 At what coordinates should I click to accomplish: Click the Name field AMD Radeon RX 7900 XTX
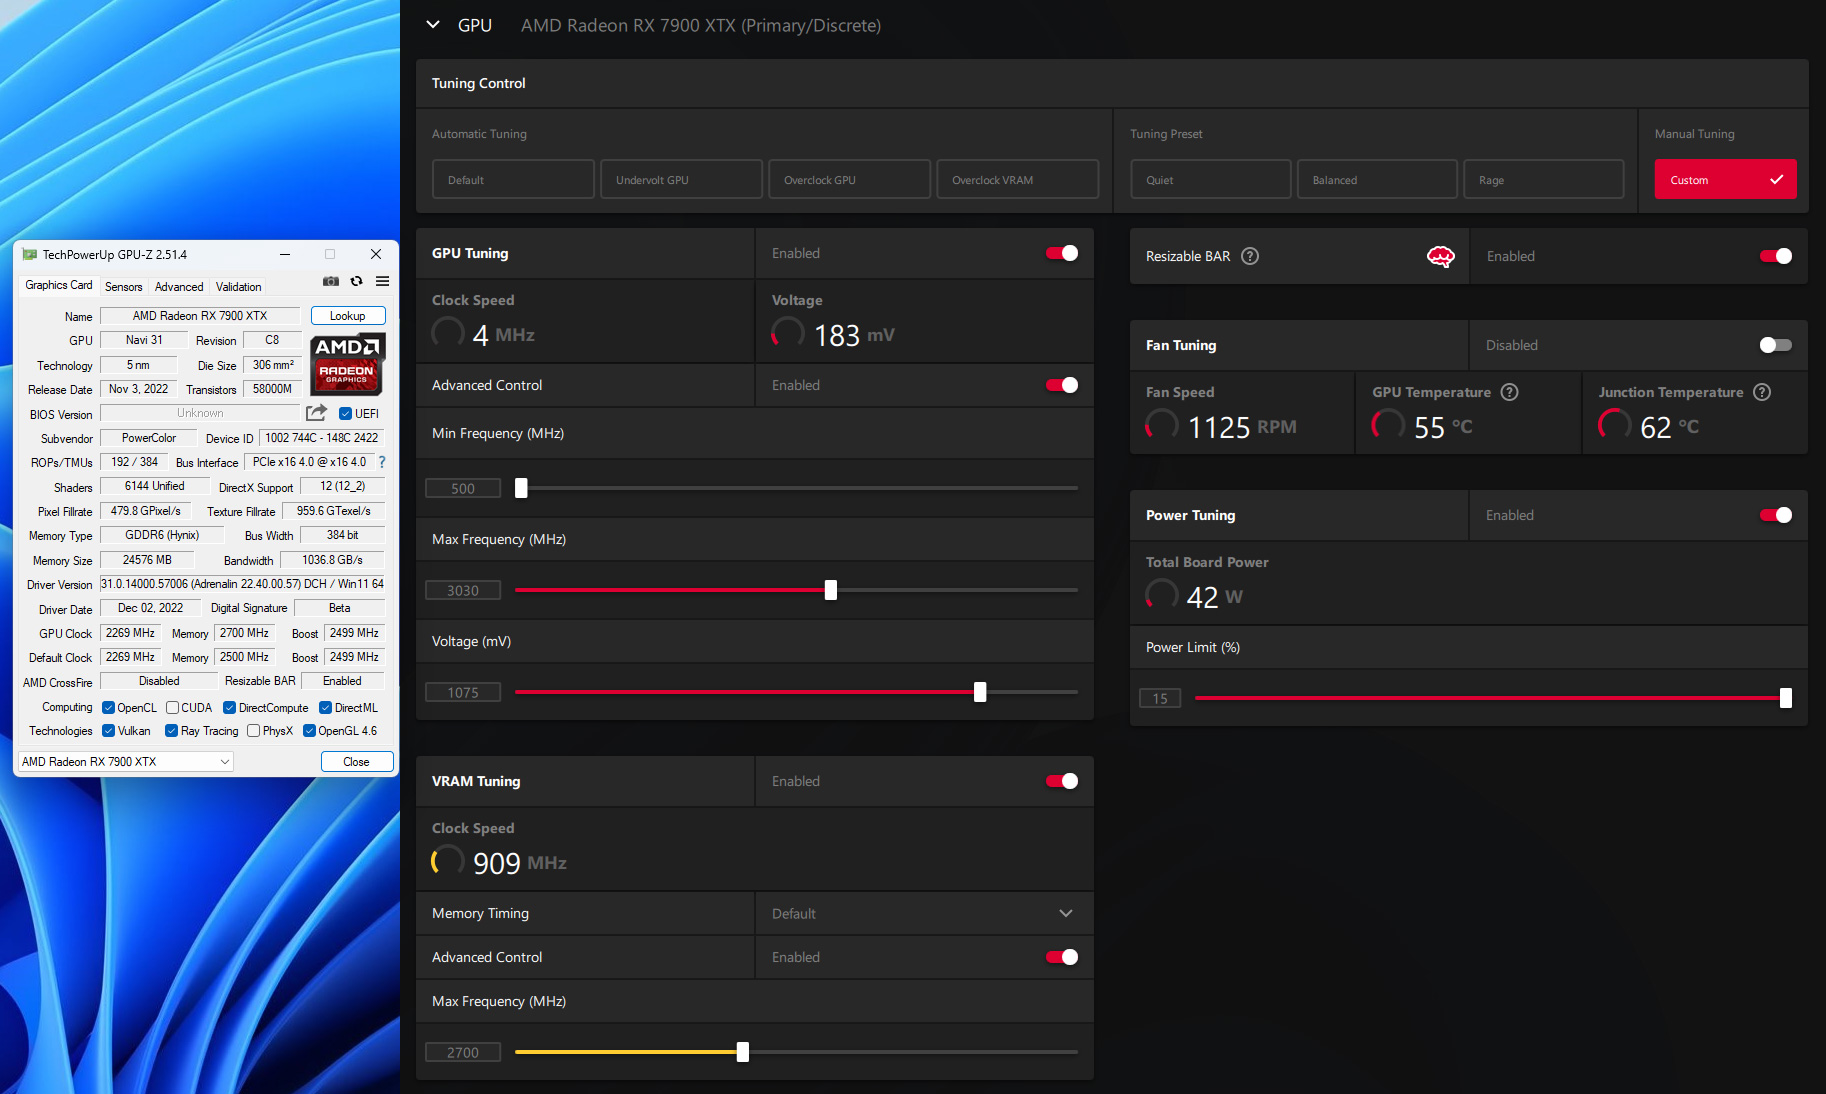pos(200,316)
